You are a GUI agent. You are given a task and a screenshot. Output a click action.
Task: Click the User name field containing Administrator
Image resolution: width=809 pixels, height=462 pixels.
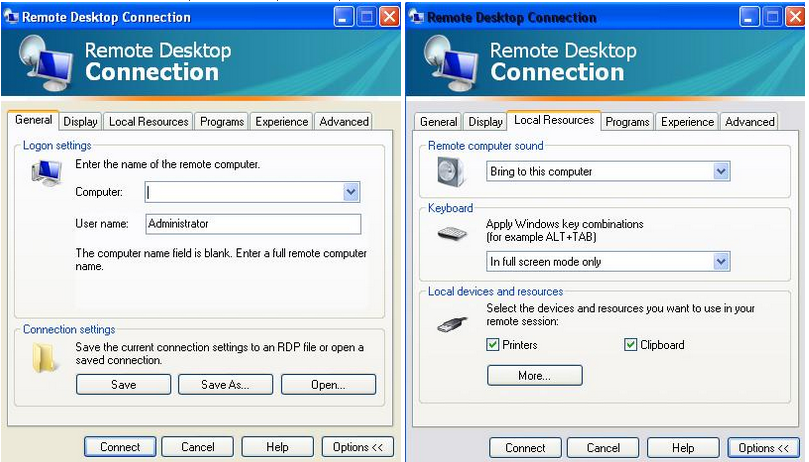click(253, 224)
